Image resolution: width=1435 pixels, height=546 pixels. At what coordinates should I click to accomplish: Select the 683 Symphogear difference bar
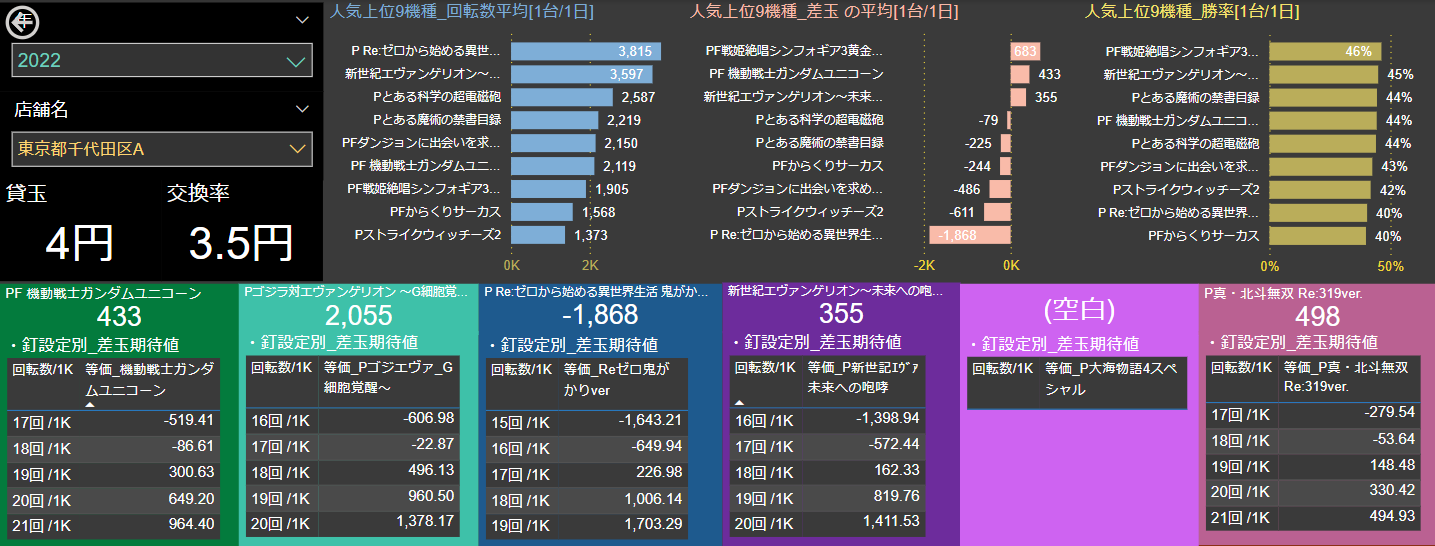(1025, 51)
